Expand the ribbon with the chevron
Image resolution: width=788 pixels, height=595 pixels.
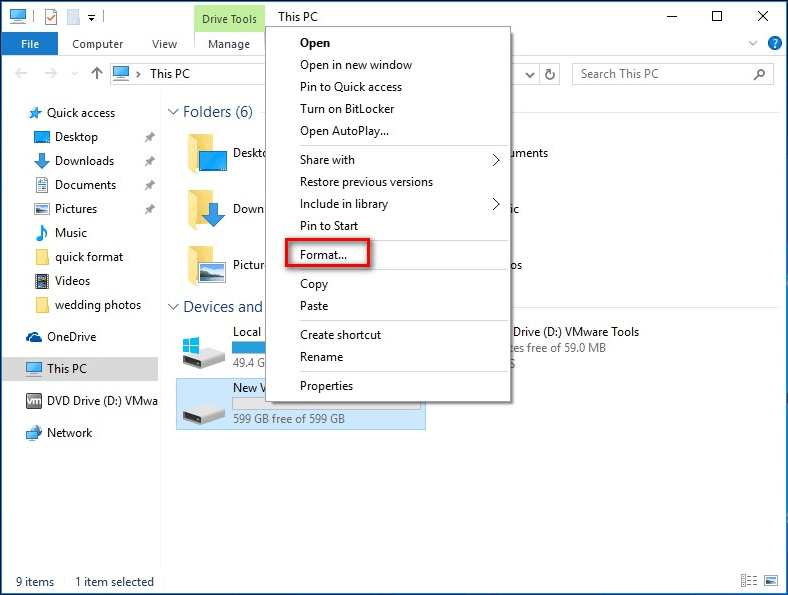coord(752,43)
